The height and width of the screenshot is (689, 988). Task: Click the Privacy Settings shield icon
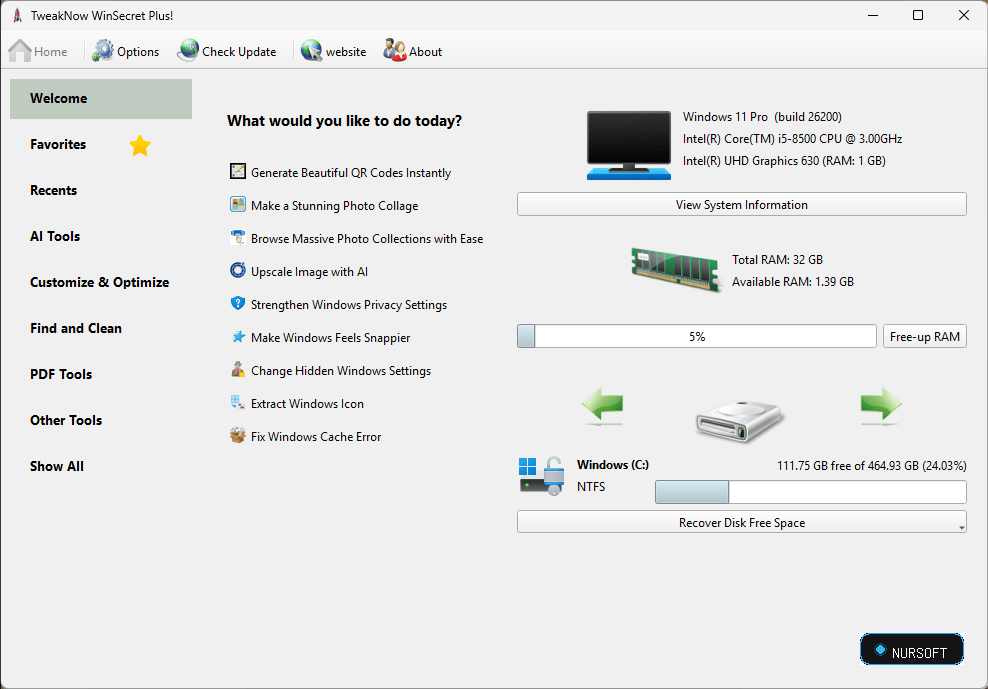coord(238,303)
